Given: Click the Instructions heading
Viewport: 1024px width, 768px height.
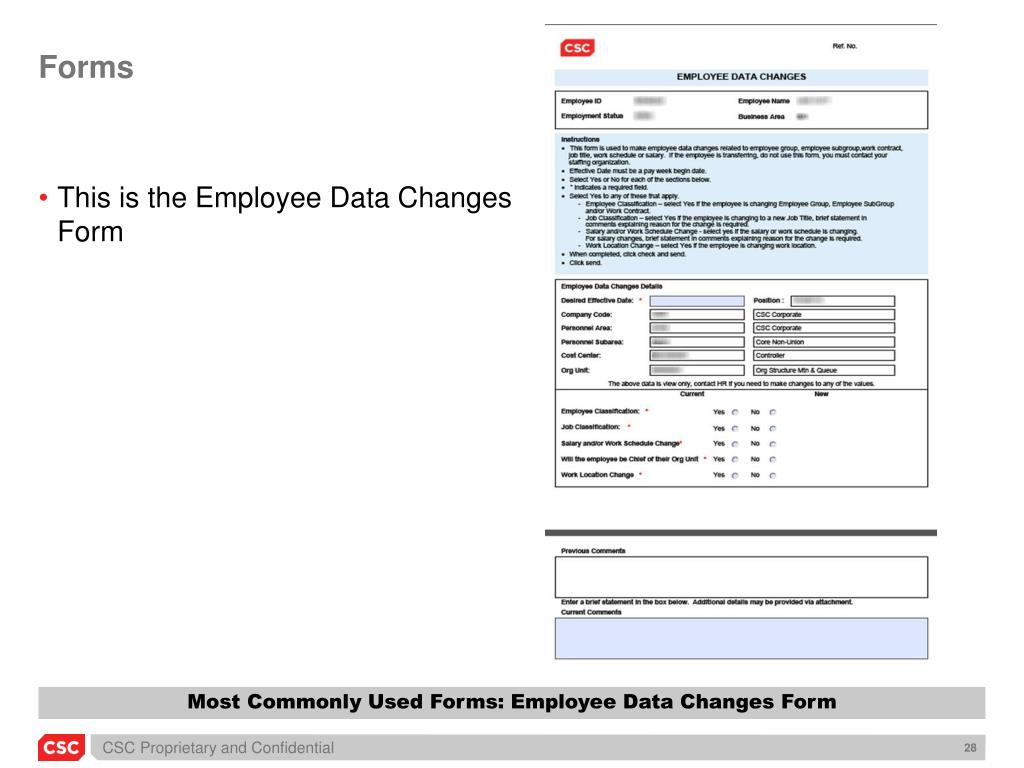Looking at the screenshot, I should coord(580,140).
